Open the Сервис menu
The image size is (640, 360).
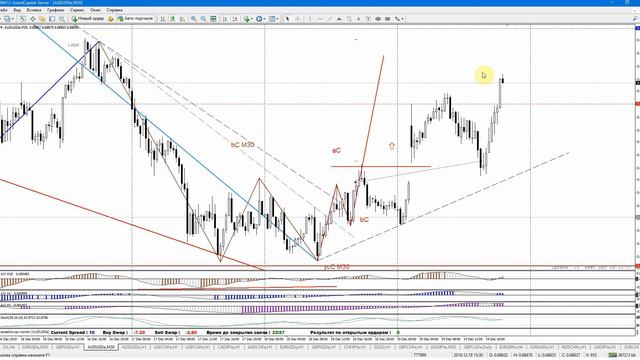77,10
